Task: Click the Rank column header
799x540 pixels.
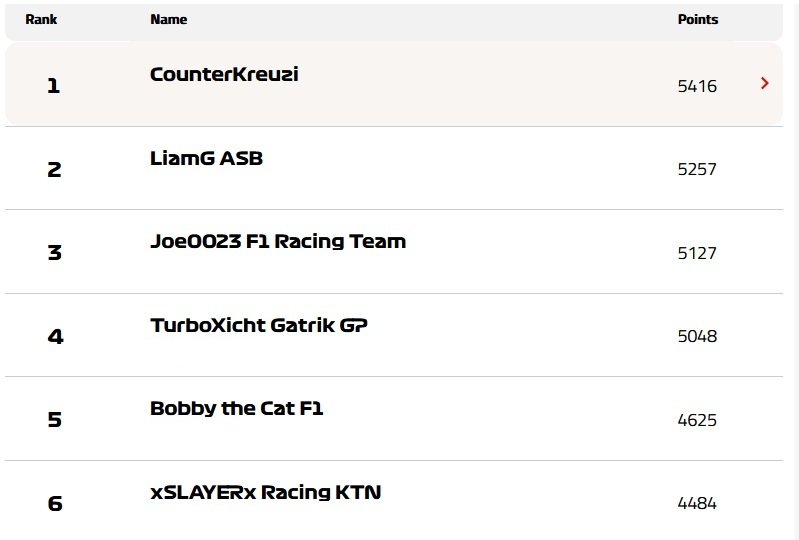Action: click(x=41, y=19)
